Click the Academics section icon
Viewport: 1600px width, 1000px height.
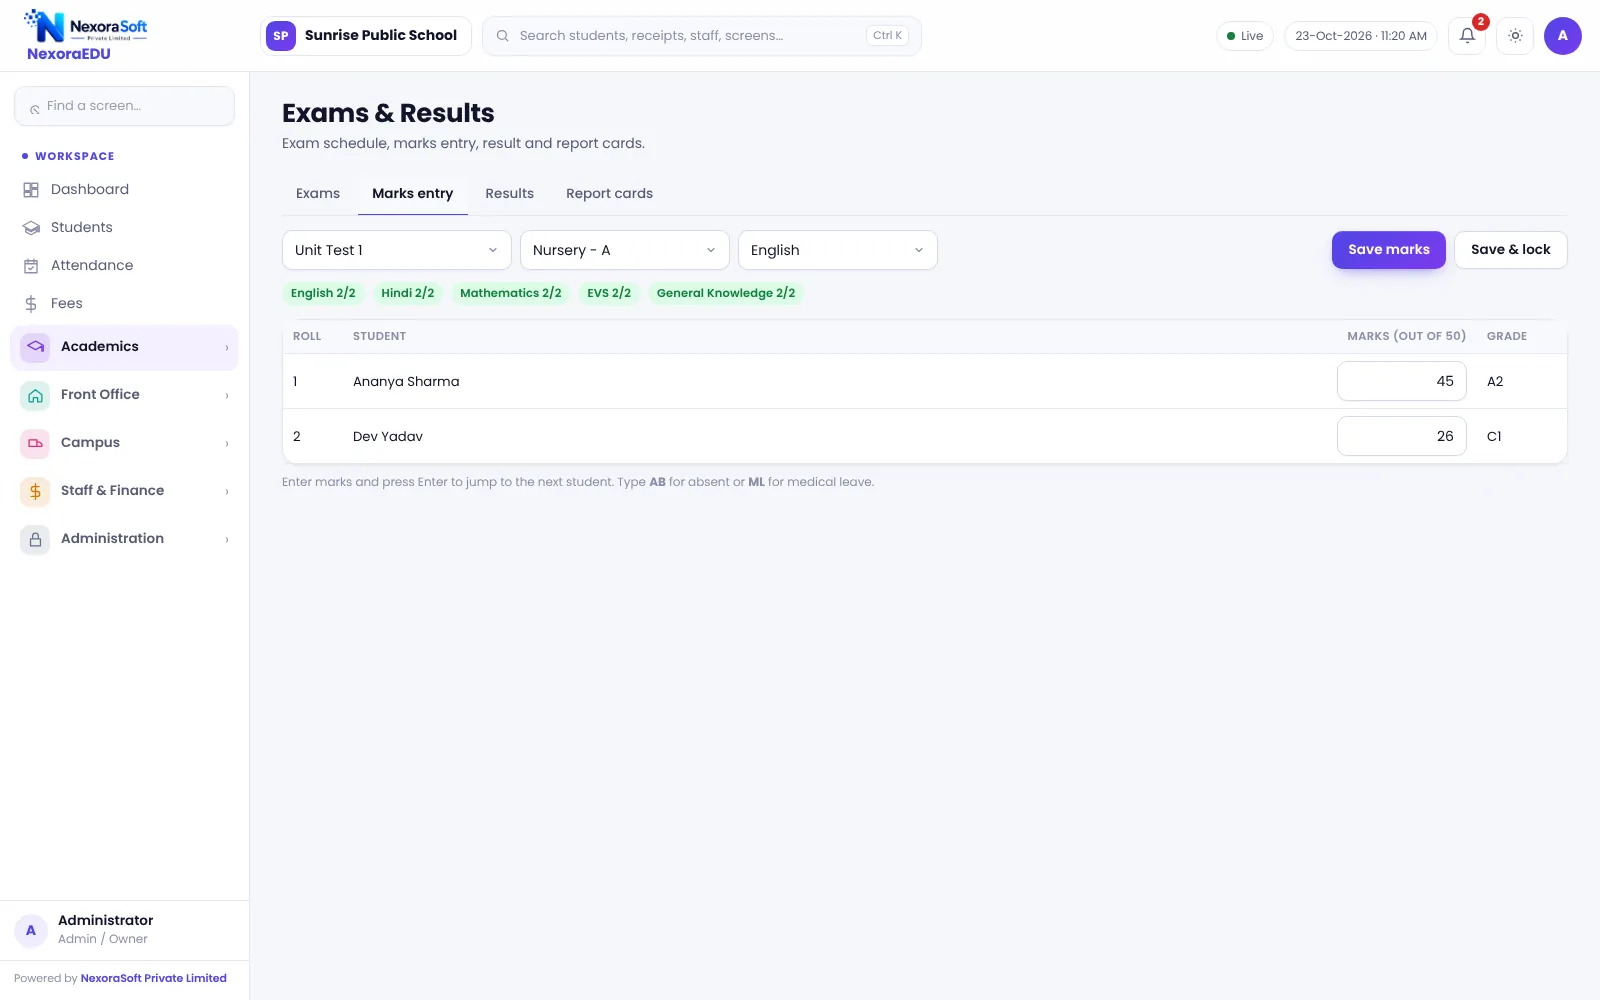coord(35,347)
